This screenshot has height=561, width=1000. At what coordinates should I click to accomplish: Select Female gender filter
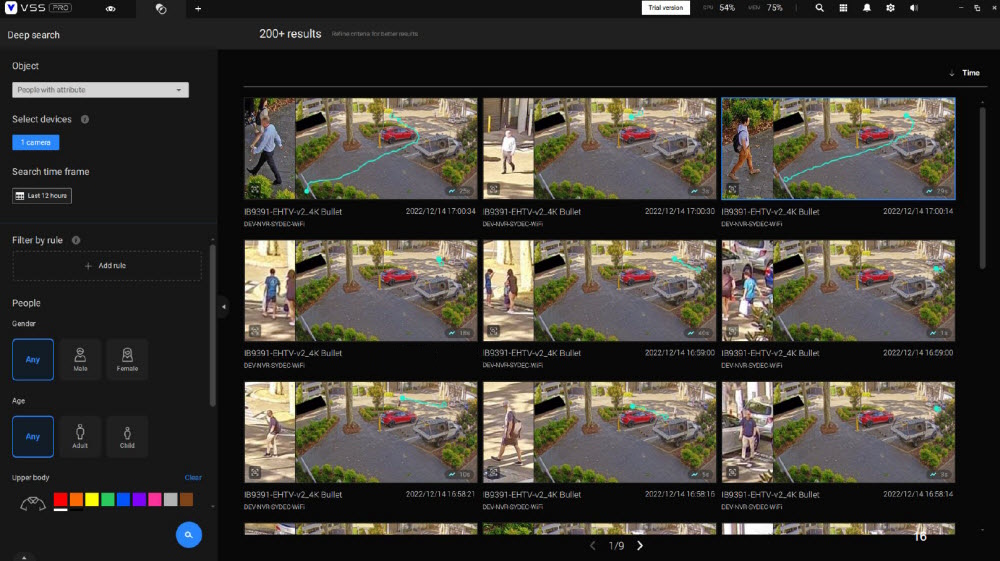[x=127, y=359]
